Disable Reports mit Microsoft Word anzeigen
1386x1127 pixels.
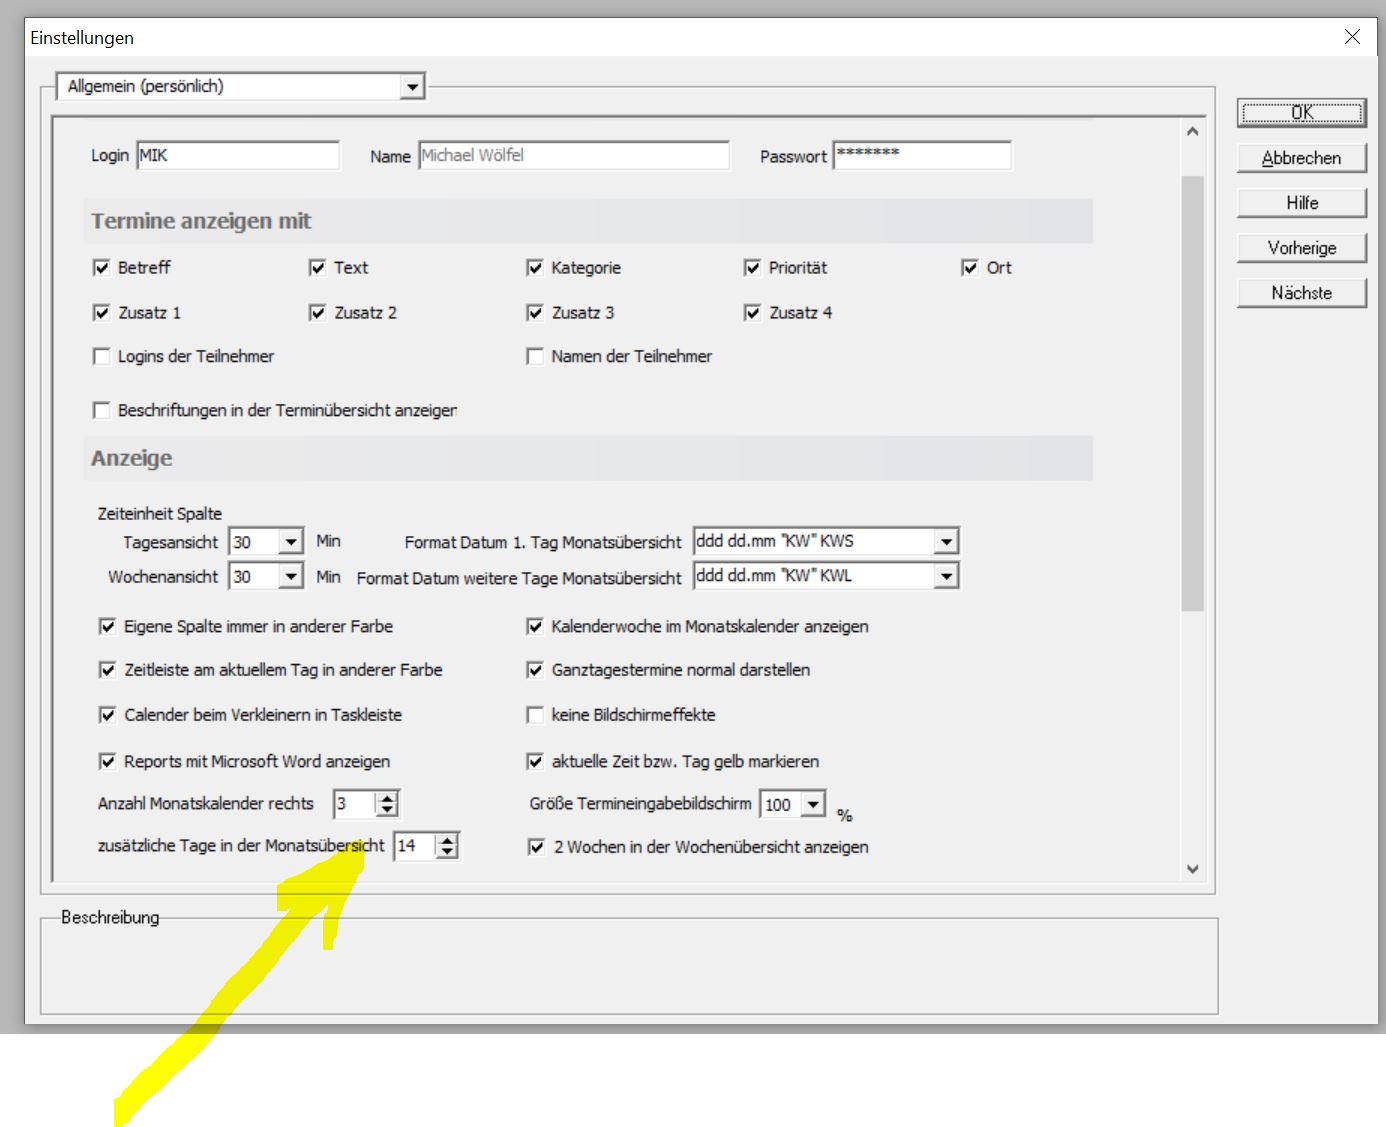(x=108, y=762)
